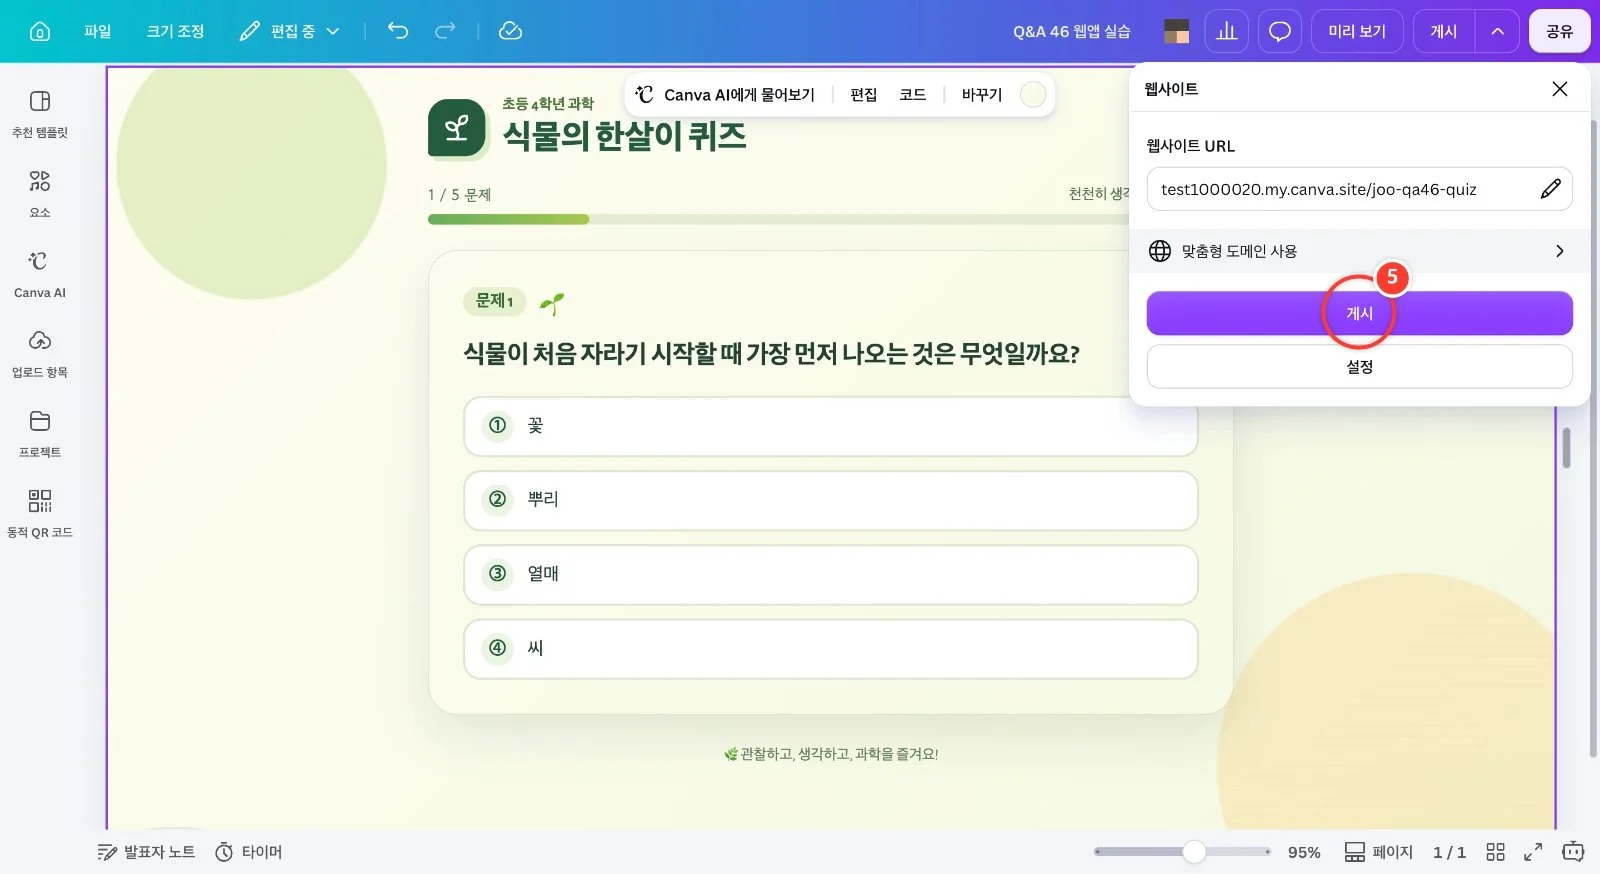Enter fullscreen presentation mode

pyautogui.click(x=1533, y=852)
